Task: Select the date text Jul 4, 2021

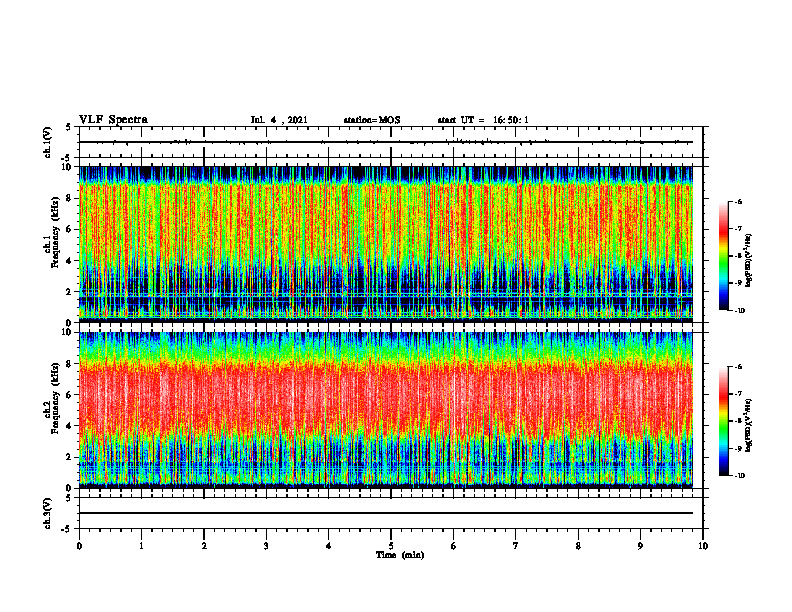Action: 279,120
